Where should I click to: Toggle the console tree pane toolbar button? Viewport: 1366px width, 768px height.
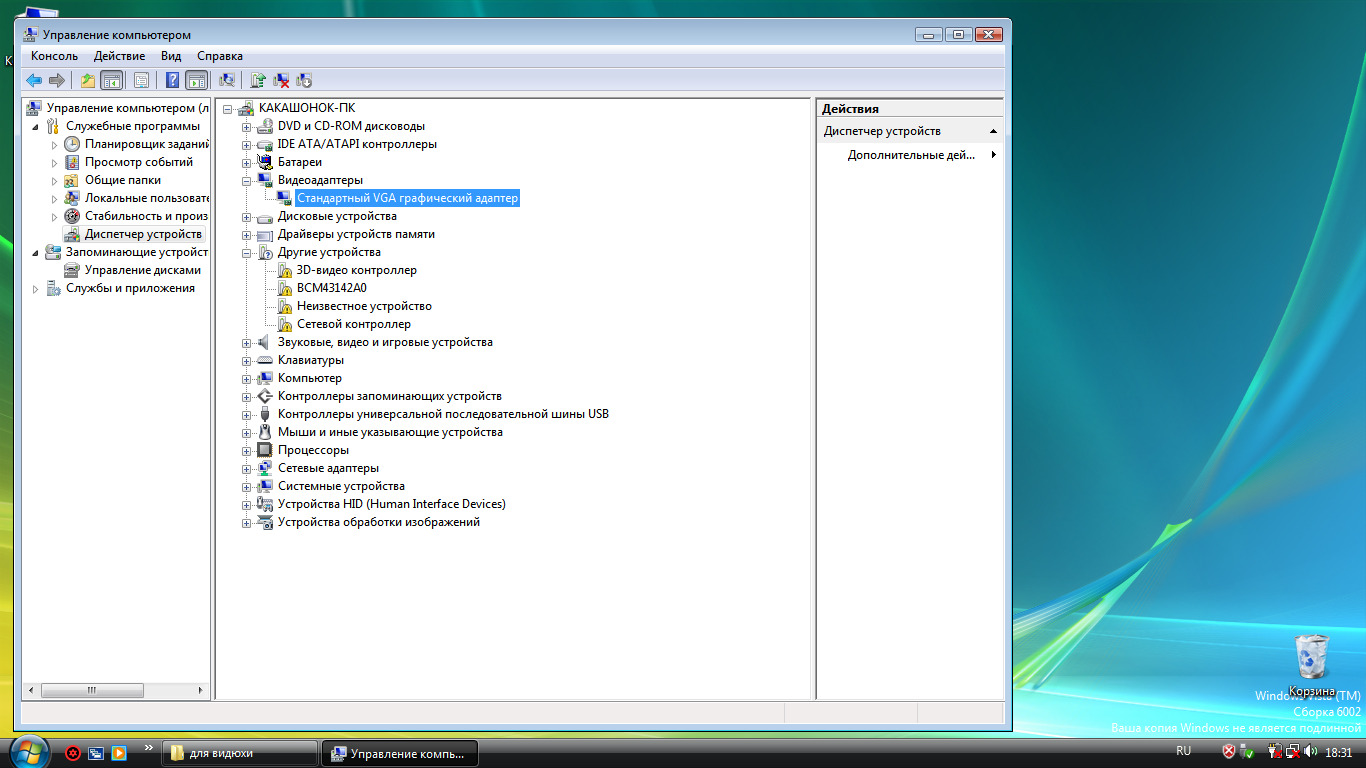[111, 80]
